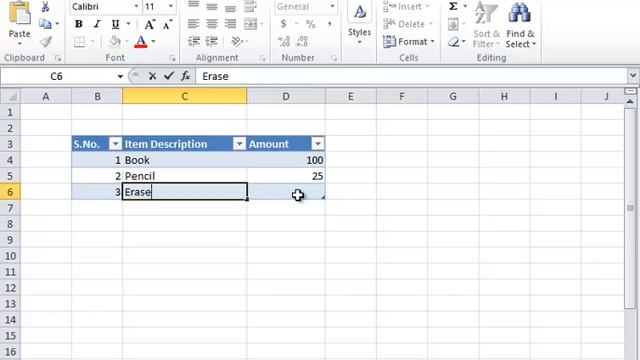
Task: Center text horizontally
Action: pyautogui.click(x=211, y=24)
